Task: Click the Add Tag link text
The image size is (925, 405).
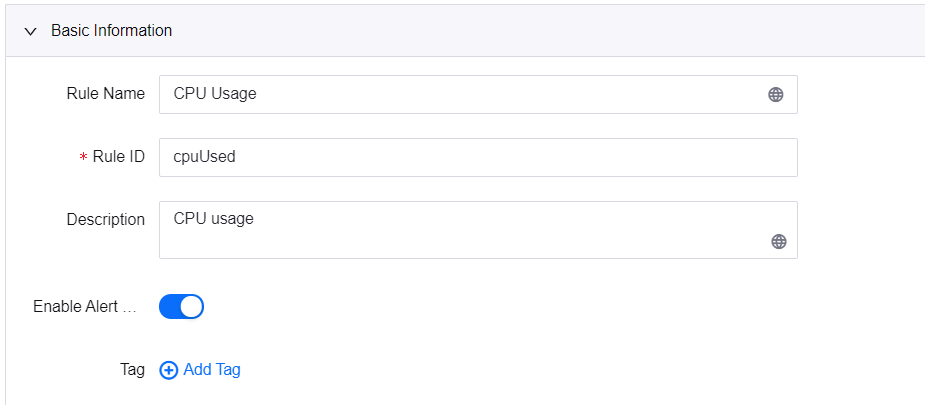Action: tap(212, 370)
